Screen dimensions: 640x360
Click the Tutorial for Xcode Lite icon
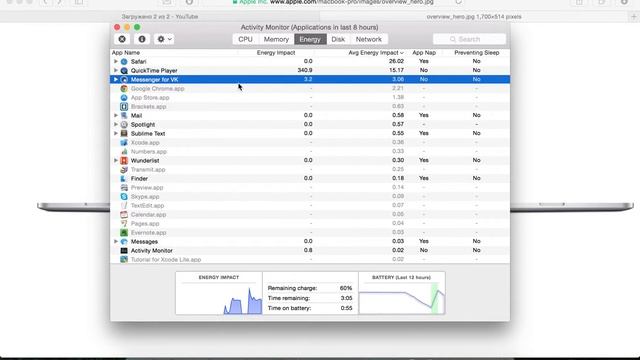(x=124, y=260)
